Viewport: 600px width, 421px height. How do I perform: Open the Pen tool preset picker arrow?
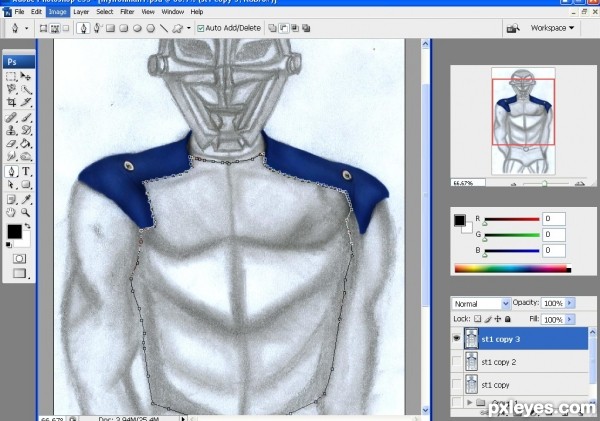point(26,28)
